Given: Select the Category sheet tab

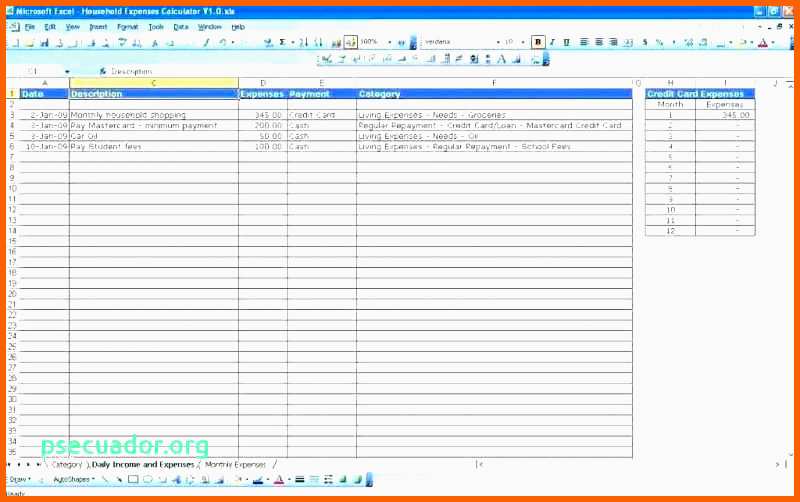Looking at the screenshot, I should [x=66, y=465].
